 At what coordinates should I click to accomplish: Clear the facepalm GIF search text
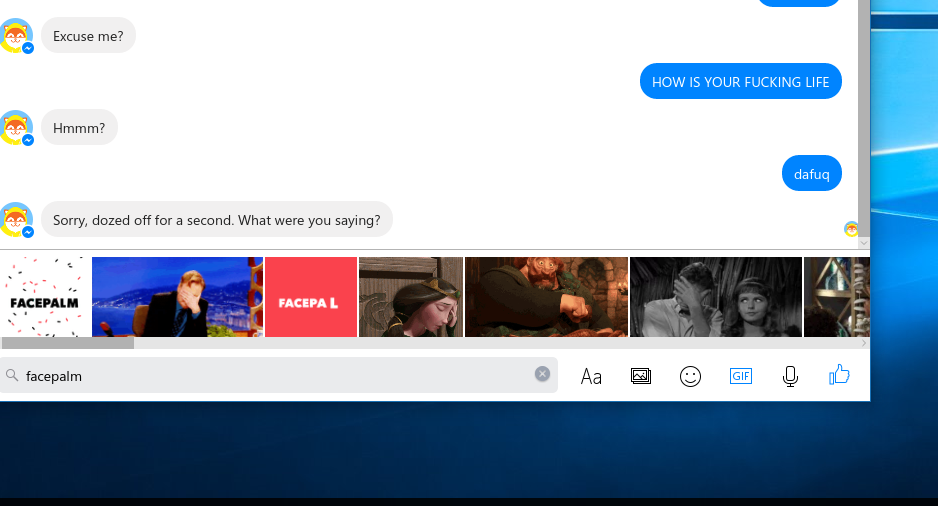[542, 374]
